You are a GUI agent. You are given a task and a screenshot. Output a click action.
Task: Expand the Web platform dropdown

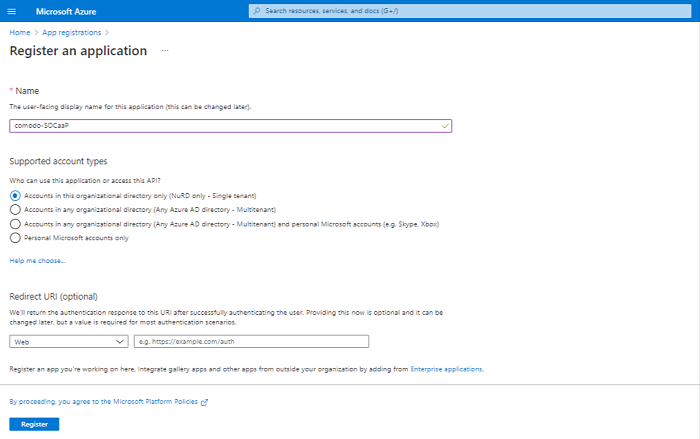point(69,342)
